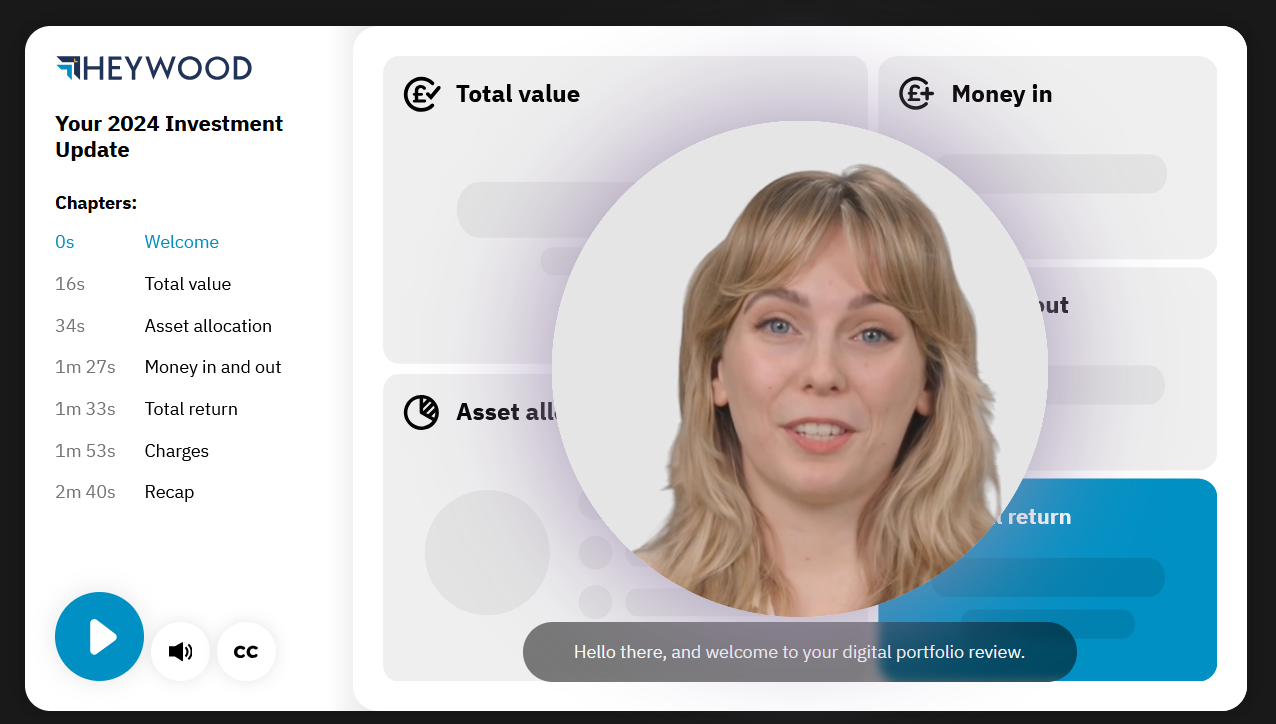Viewport: 1276px width, 724px height.
Task: Select the Asset allocation chapter
Action: [x=208, y=326]
